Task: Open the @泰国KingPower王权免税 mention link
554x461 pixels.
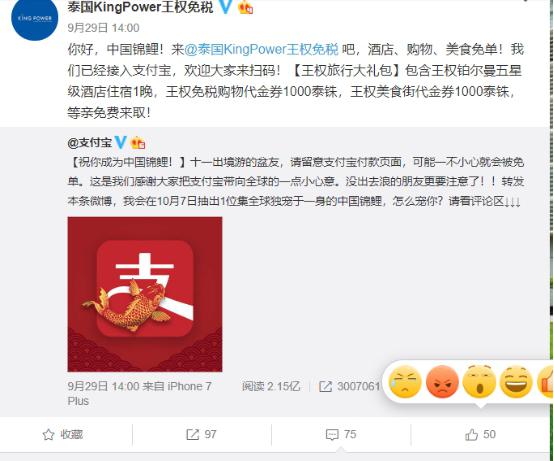Action: pyautogui.click(x=261, y=49)
